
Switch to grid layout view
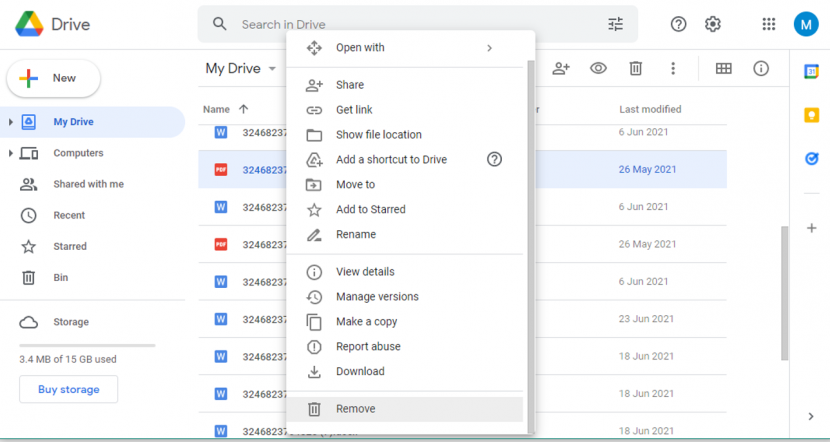click(724, 68)
